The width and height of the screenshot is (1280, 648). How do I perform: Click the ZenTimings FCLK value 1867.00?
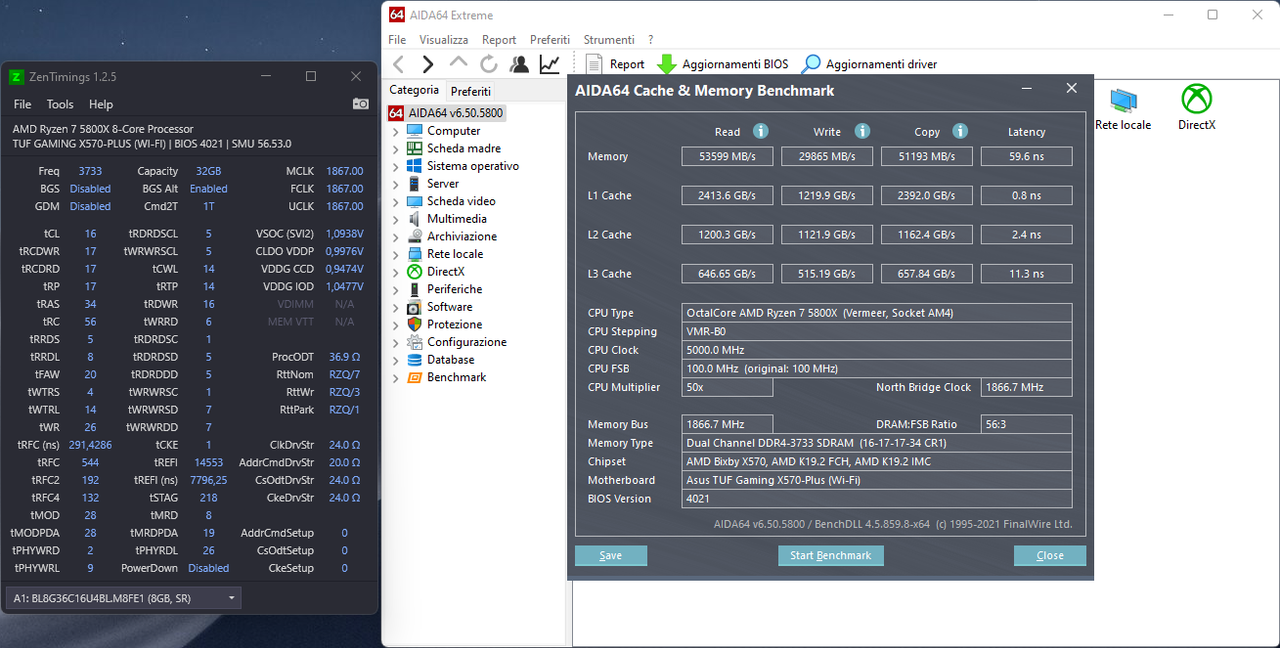coord(344,188)
